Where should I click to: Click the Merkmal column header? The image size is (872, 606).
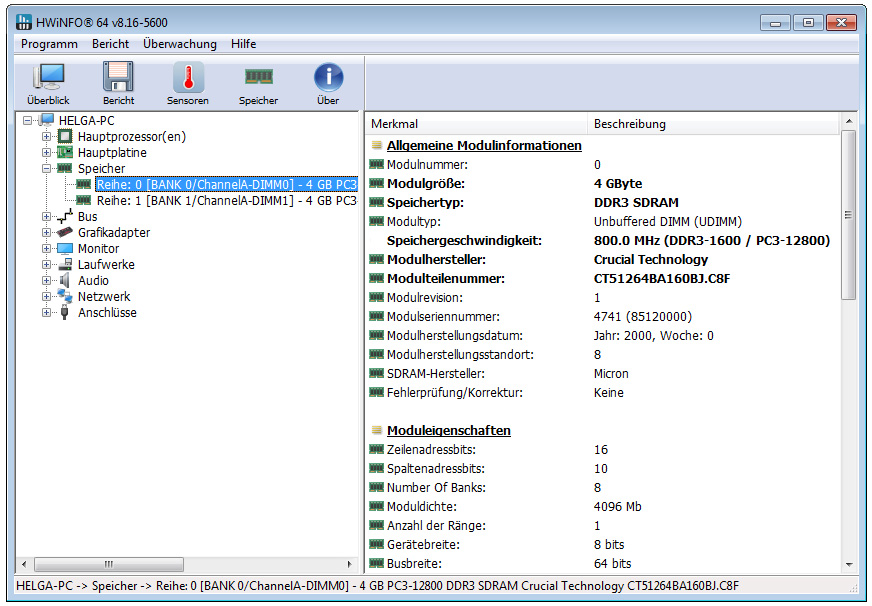pyautogui.click(x=394, y=124)
